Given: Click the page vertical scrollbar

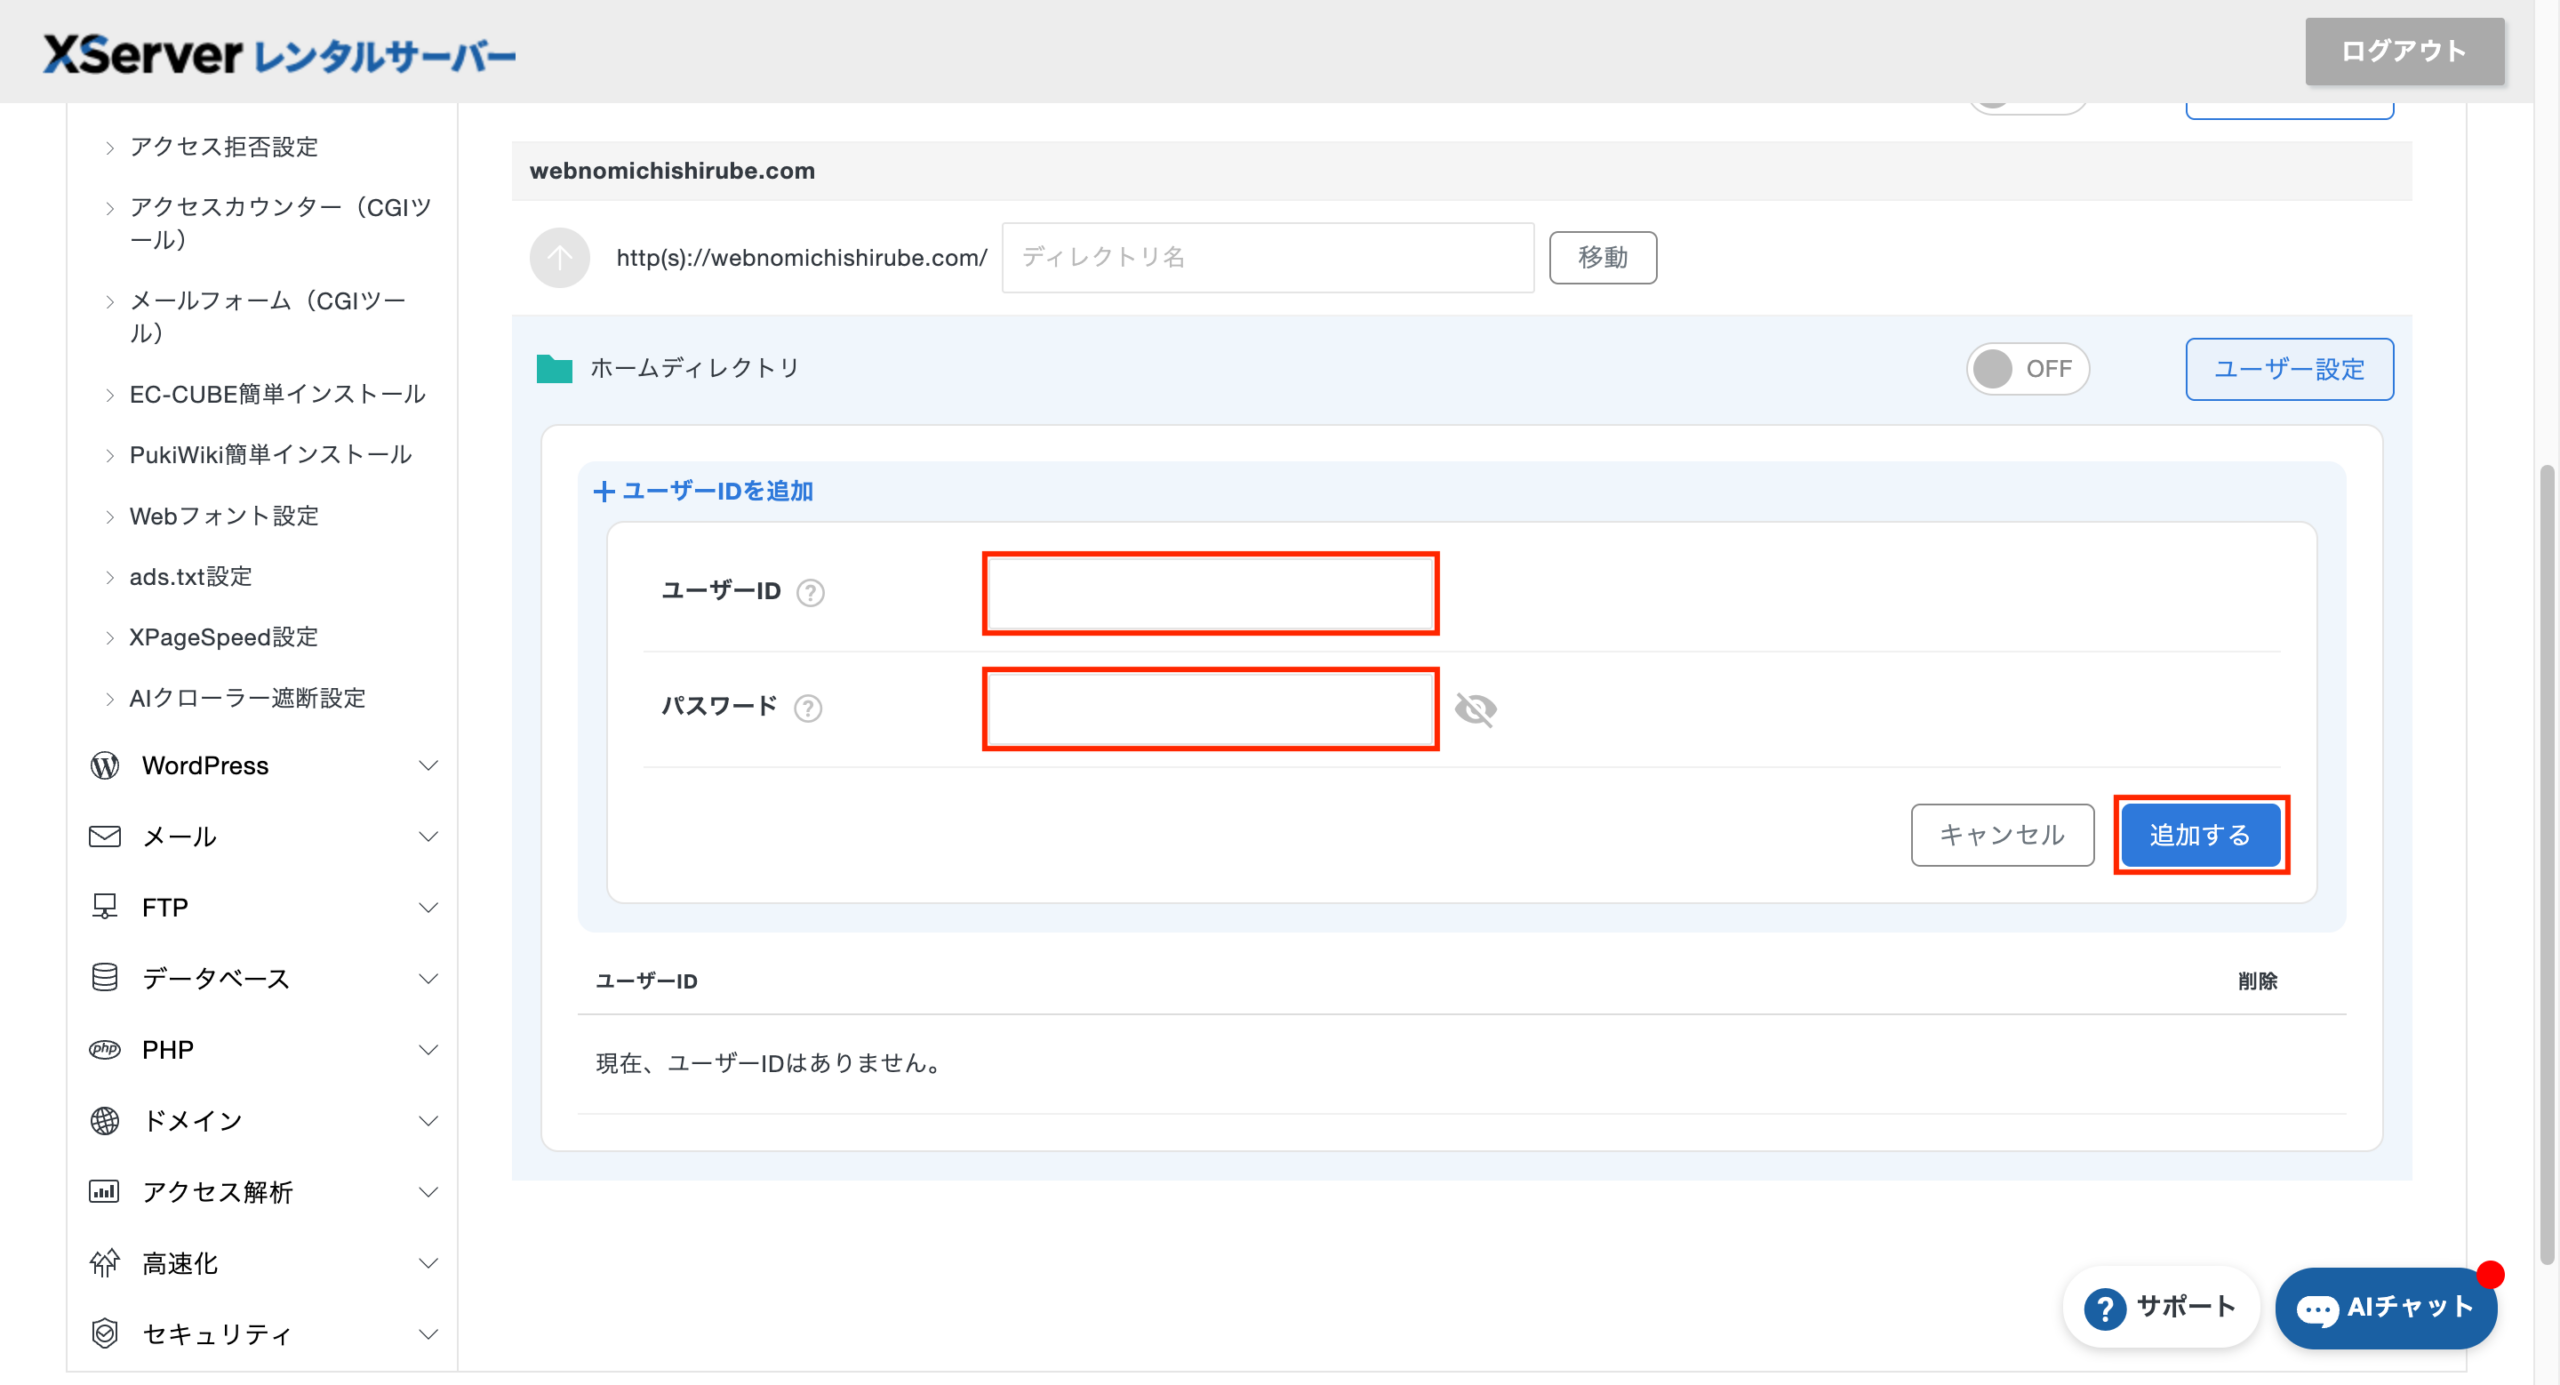Looking at the screenshot, I should [2546, 865].
